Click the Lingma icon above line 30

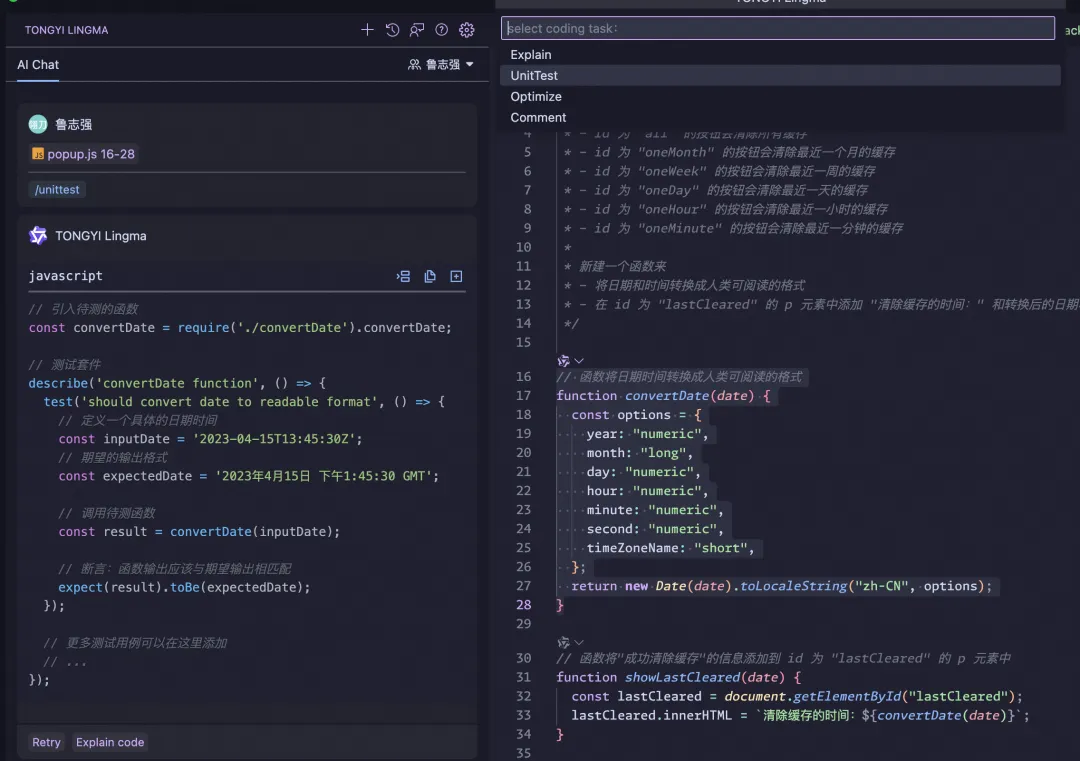point(563,643)
